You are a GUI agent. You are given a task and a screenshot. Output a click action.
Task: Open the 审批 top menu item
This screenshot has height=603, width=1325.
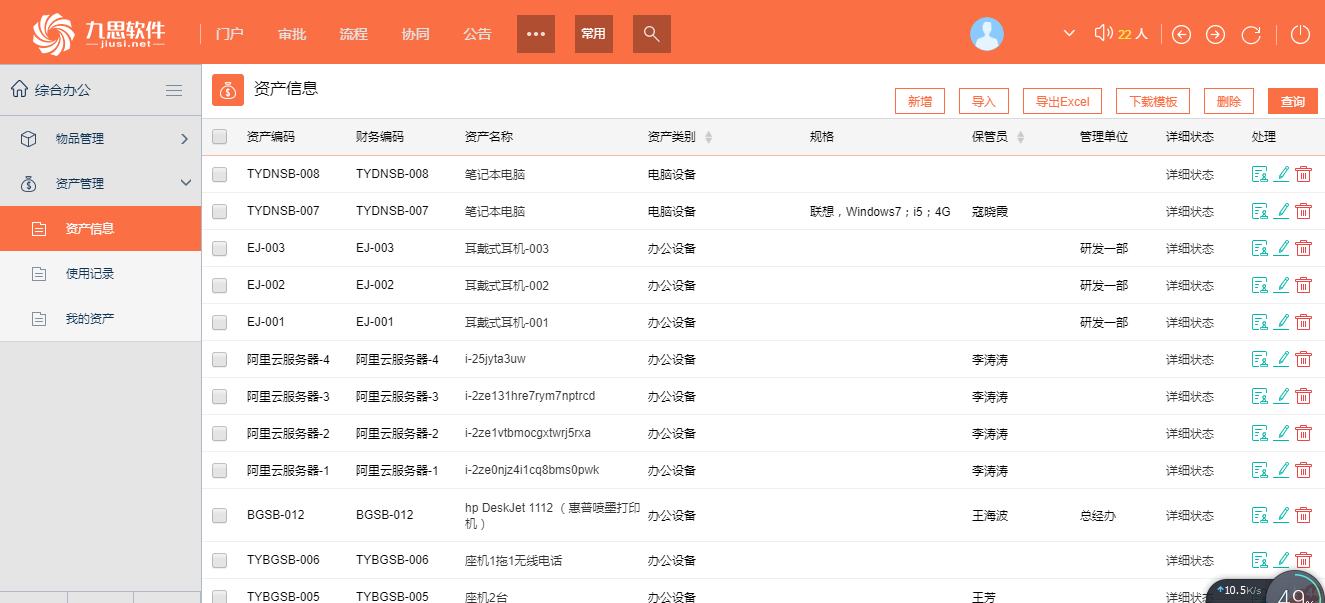tap(292, 34)
